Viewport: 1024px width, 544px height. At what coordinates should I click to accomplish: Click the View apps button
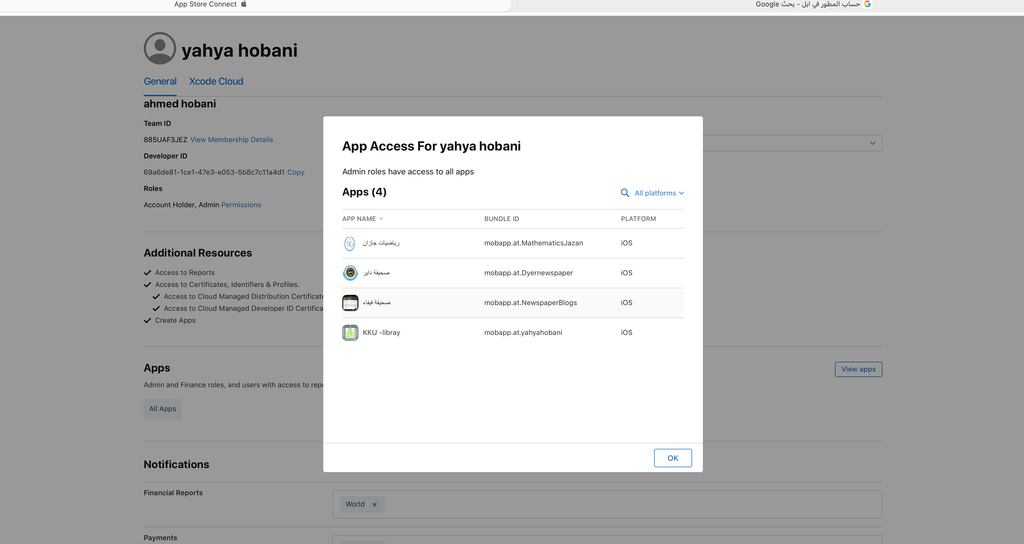pos(858,369)
